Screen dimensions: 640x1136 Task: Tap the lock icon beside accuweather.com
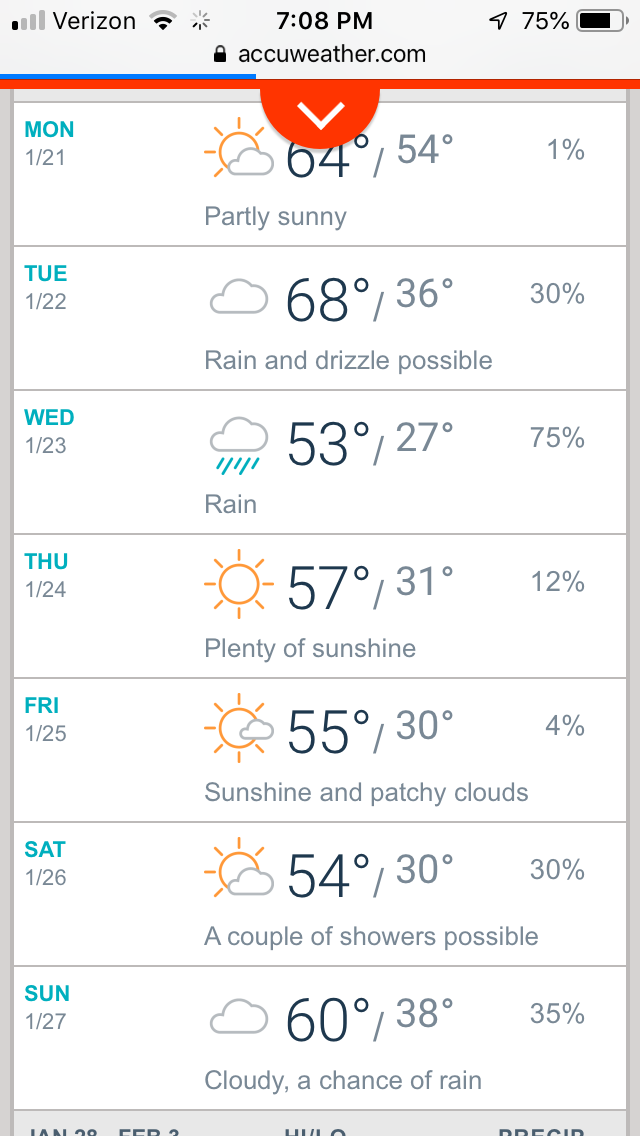pyautogui.click(x=221, y=55)
